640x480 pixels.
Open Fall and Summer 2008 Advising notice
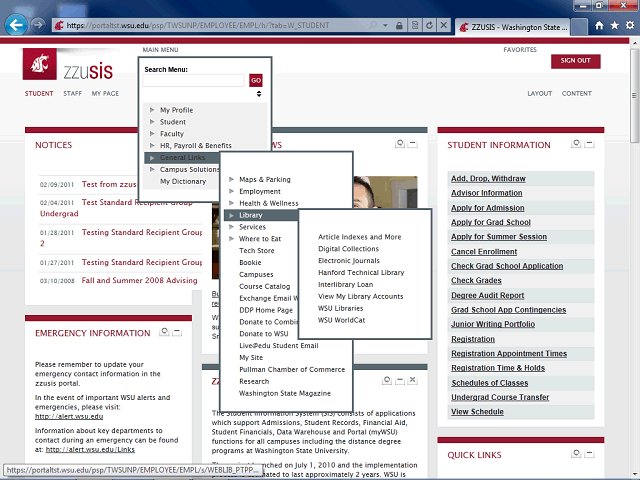[139, 280]
